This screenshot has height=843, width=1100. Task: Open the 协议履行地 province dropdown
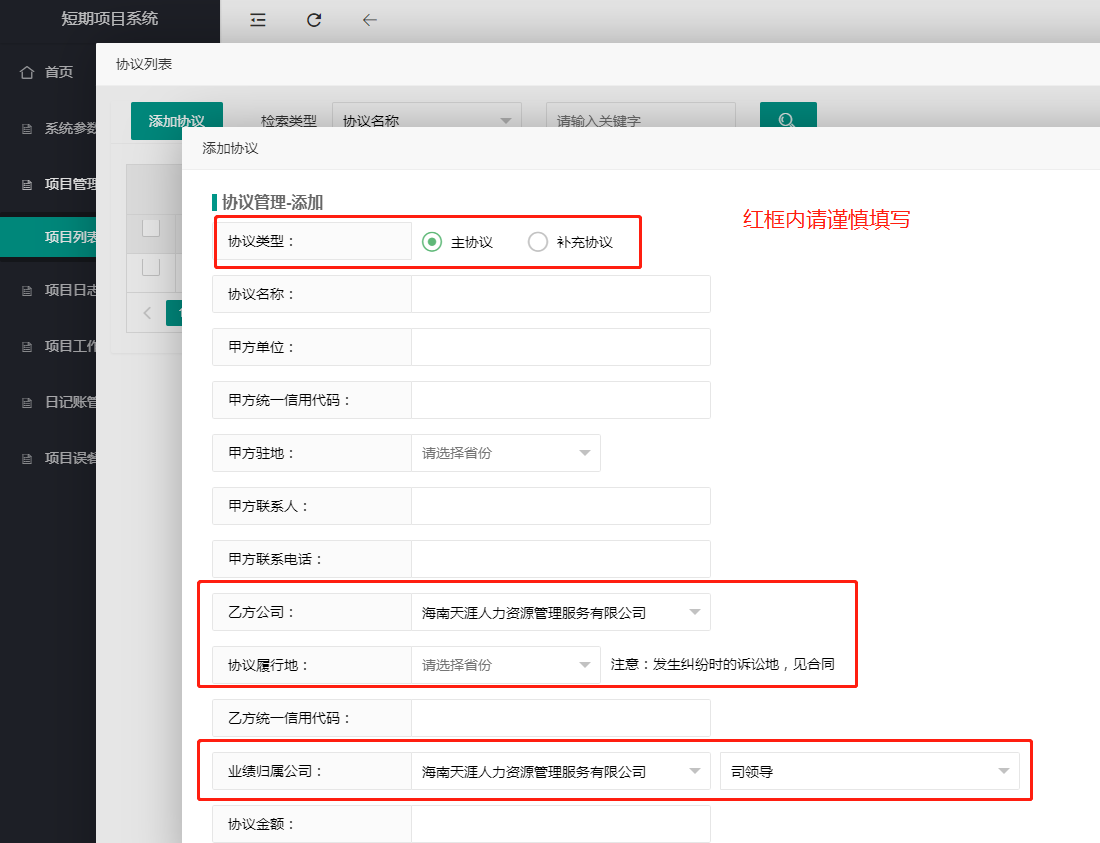(506, 665)
